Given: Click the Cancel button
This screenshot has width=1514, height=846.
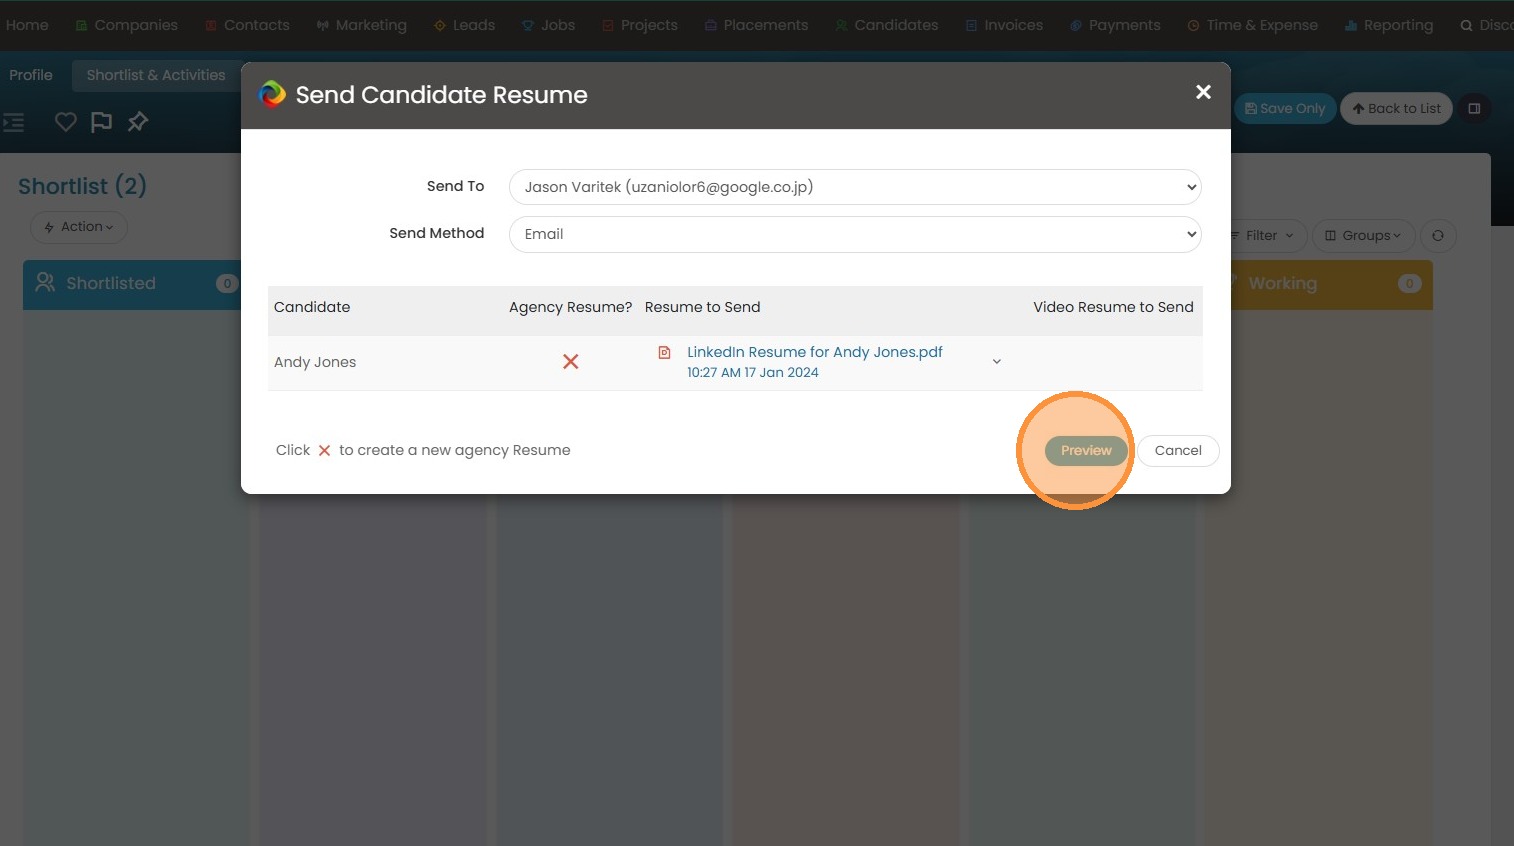Looking at the screenshot, I should click(x=1178, y=451).
